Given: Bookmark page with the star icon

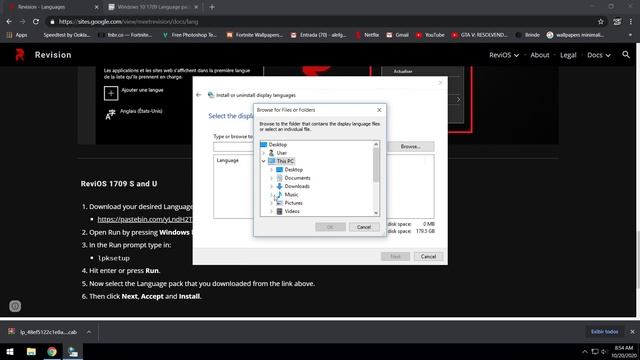Looking at the screenshot, I should [600, 22].
